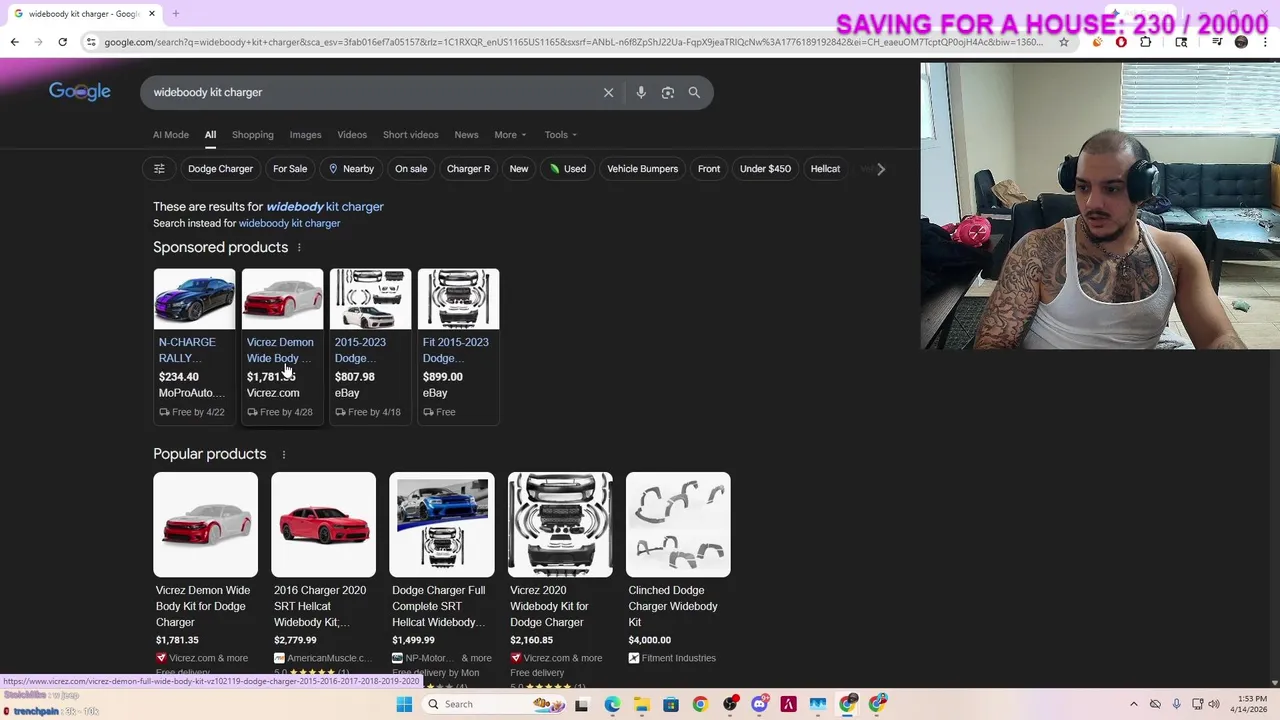The width and height of the screenshot is (1280, 720).
Task: Switch to Videos results tab
Action: [x=352, y=135]
